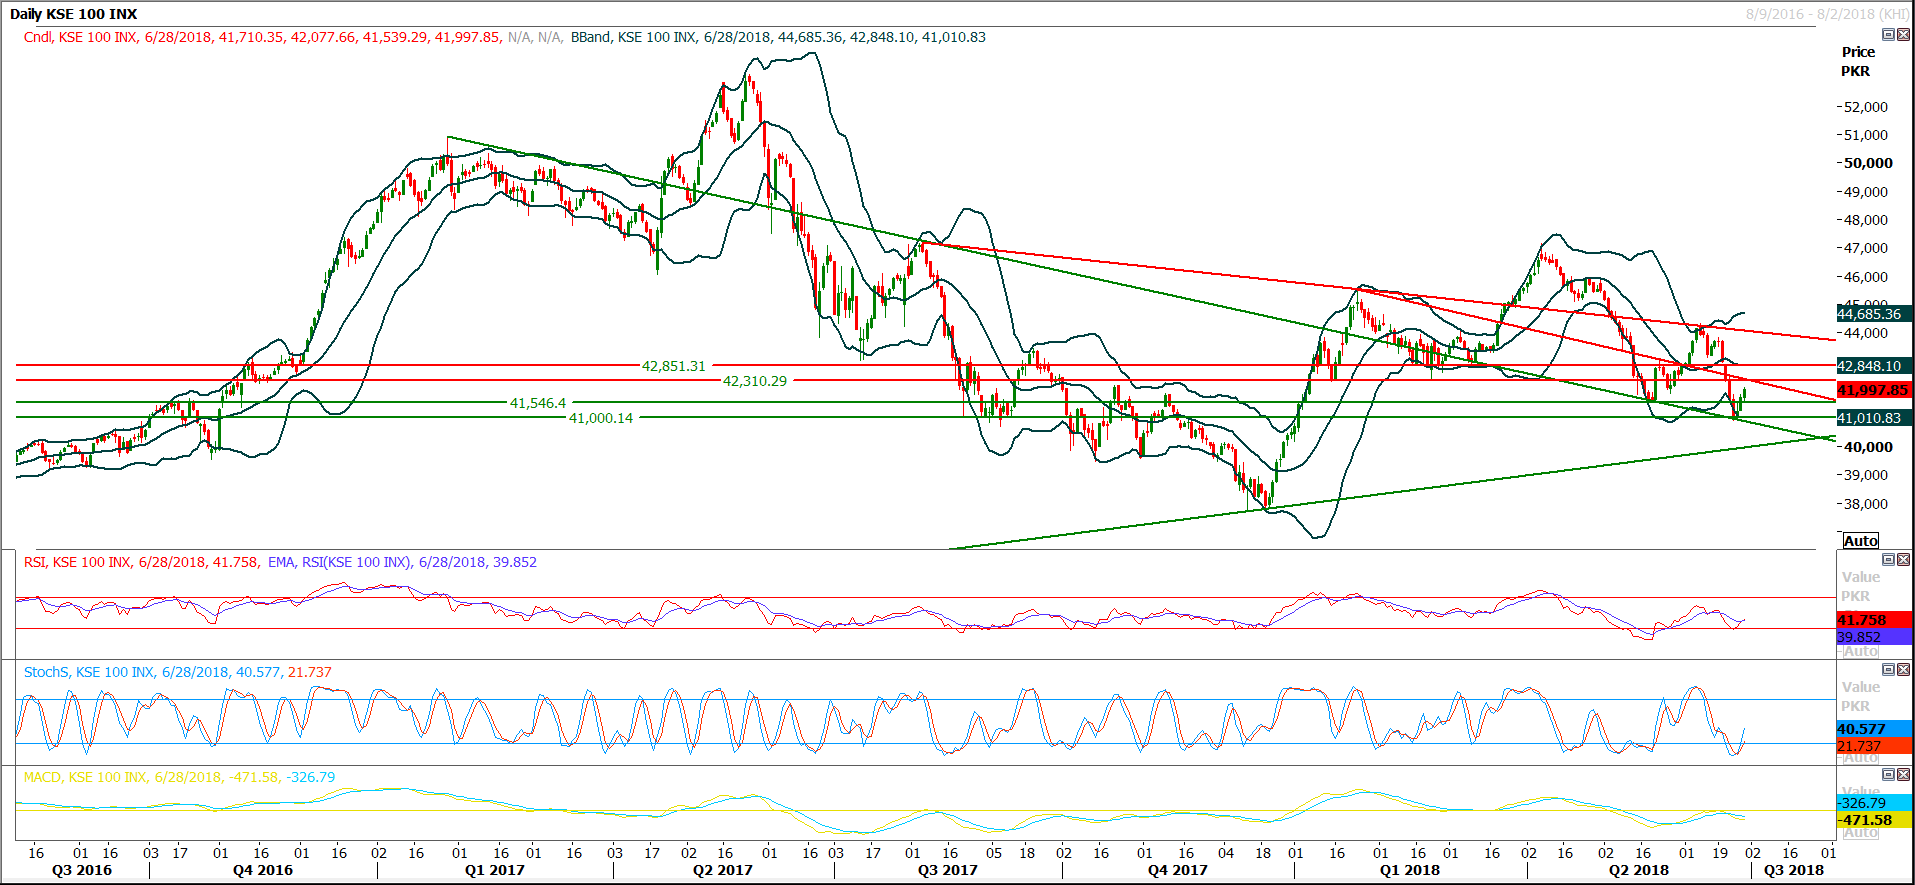Click the 52,000 price axis label

point(1866,107)
